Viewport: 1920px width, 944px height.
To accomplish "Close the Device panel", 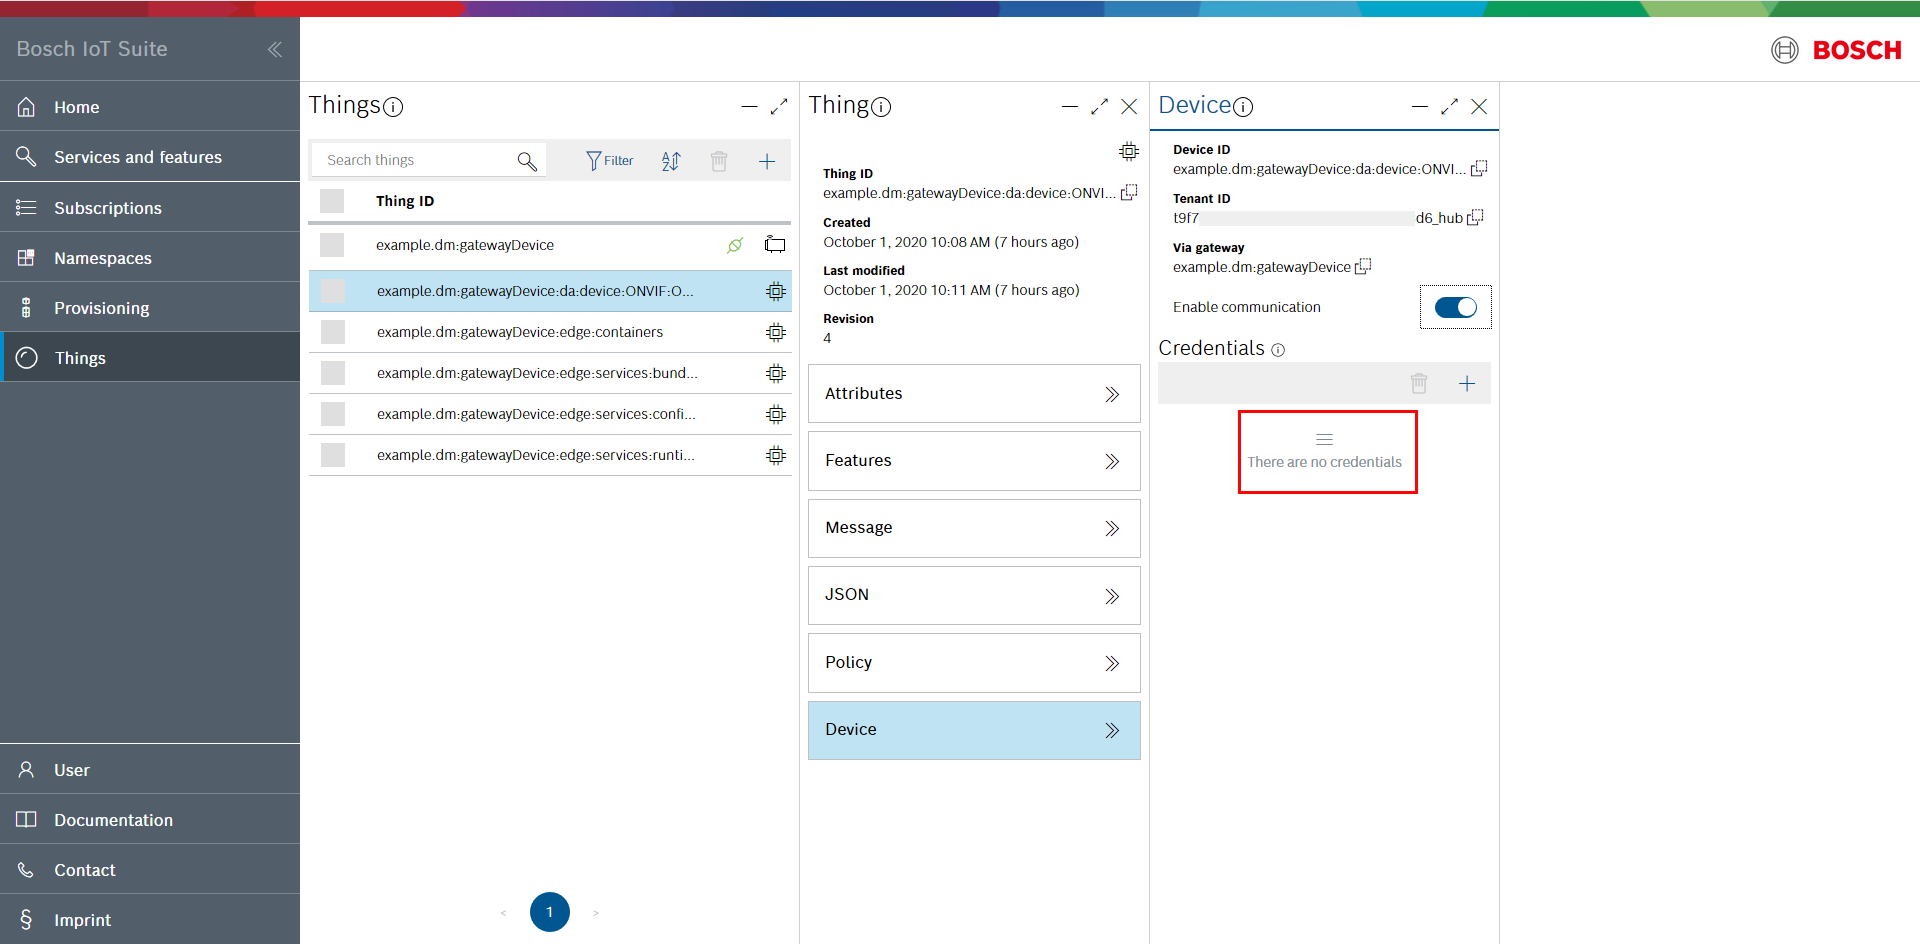I will click(1479, 106).
